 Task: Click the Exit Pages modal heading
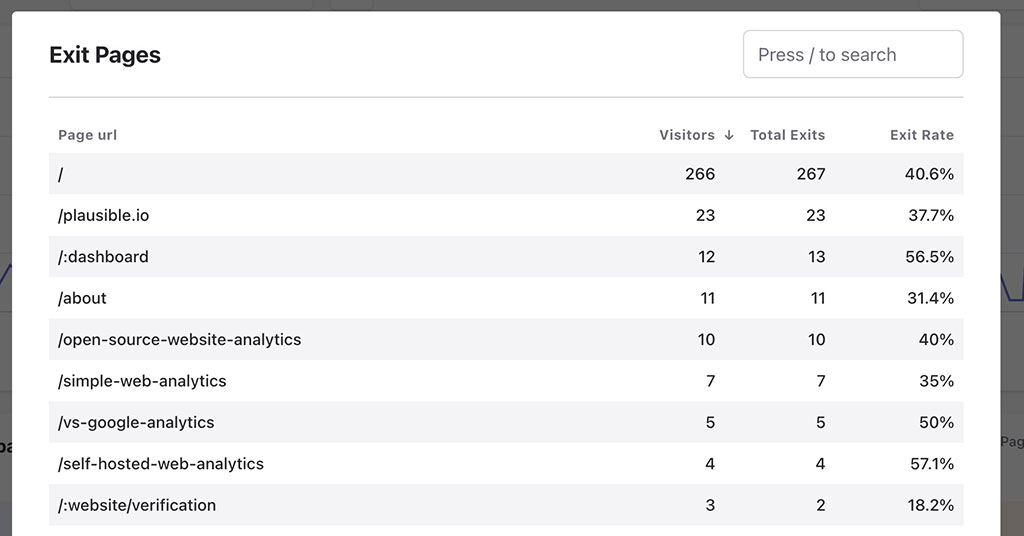pyautogui.click(x=105, y=55)
